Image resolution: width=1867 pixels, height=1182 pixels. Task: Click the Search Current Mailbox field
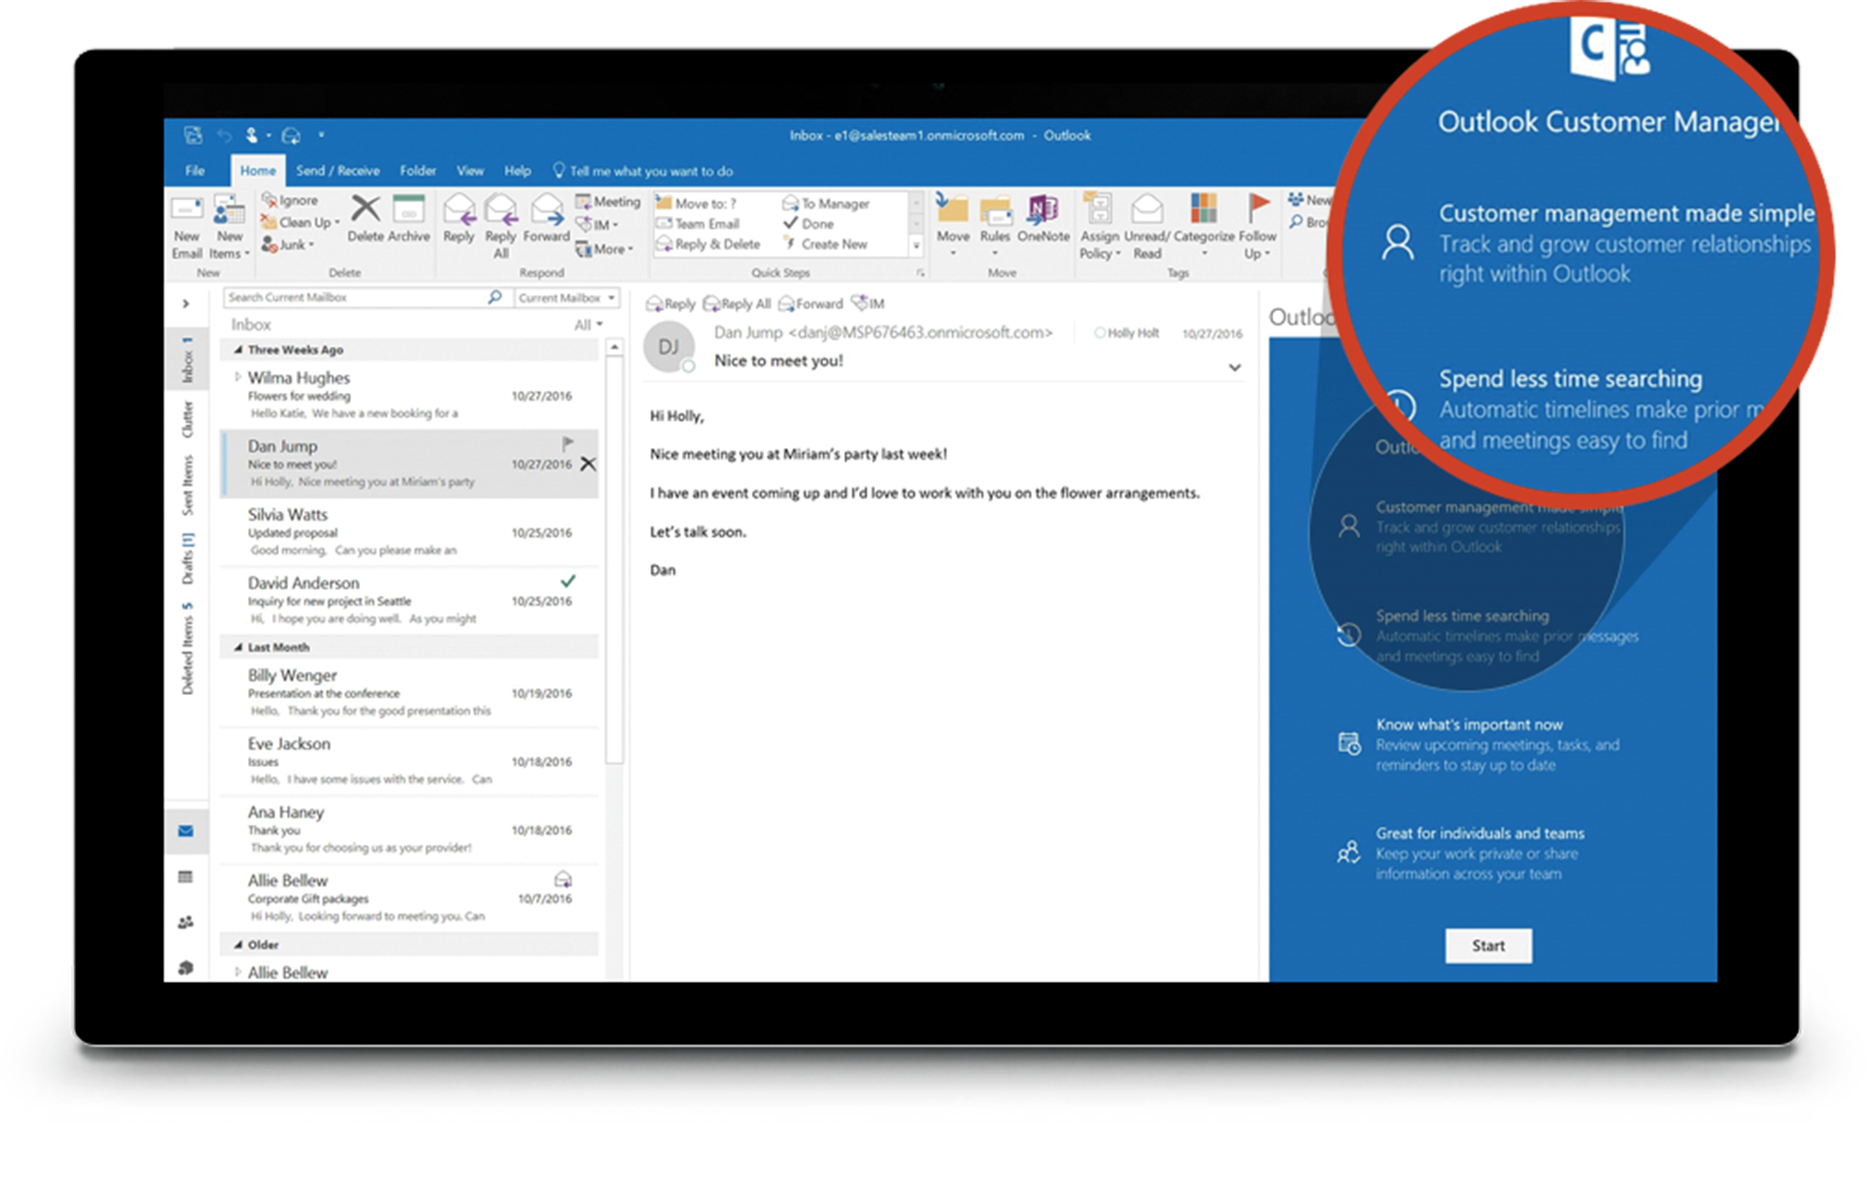click(x=355, y=298)
